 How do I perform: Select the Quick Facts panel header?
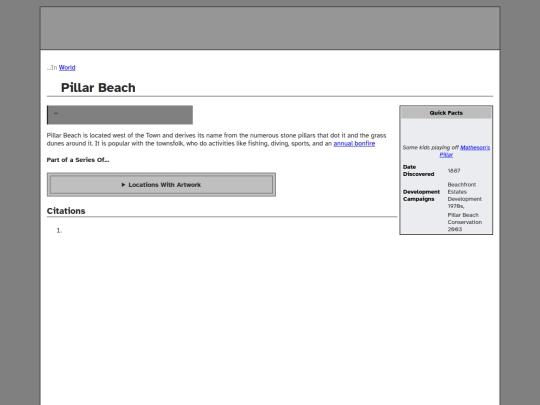(446, 113)
